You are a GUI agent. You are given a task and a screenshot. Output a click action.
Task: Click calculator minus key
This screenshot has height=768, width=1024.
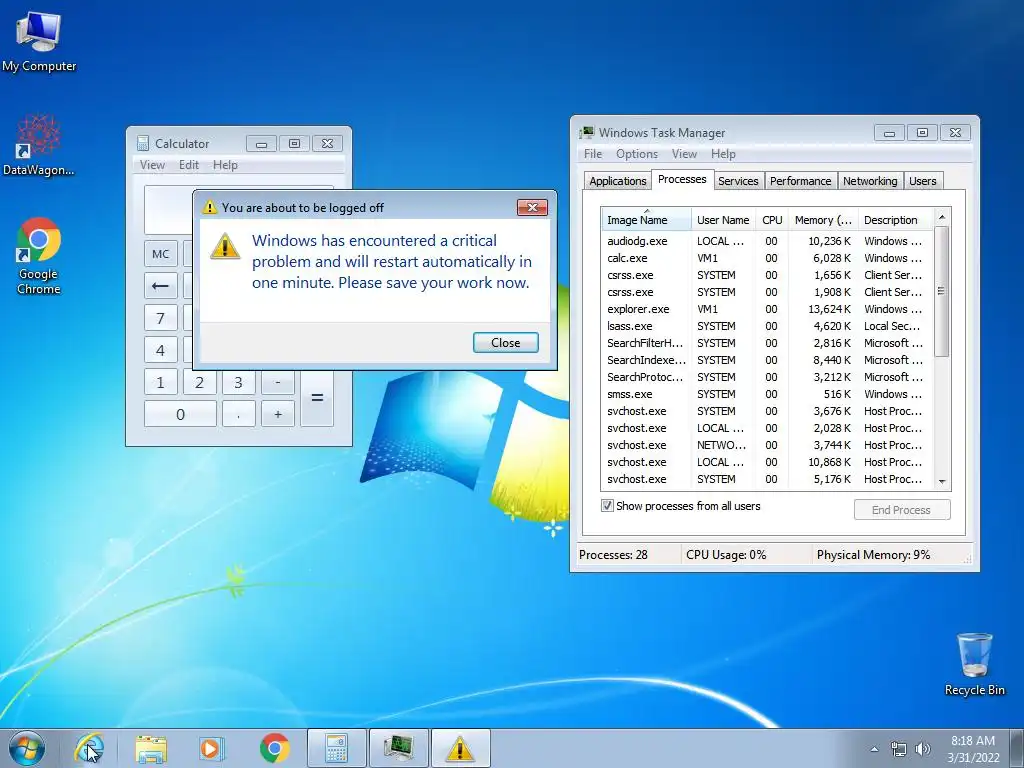click(278, 382)
